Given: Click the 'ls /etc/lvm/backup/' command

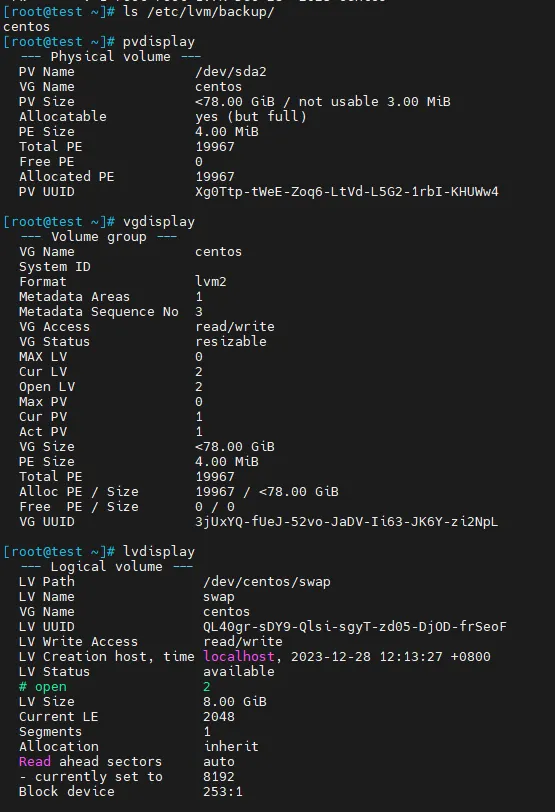Looking at the screenshot, I should pos(199,12).
